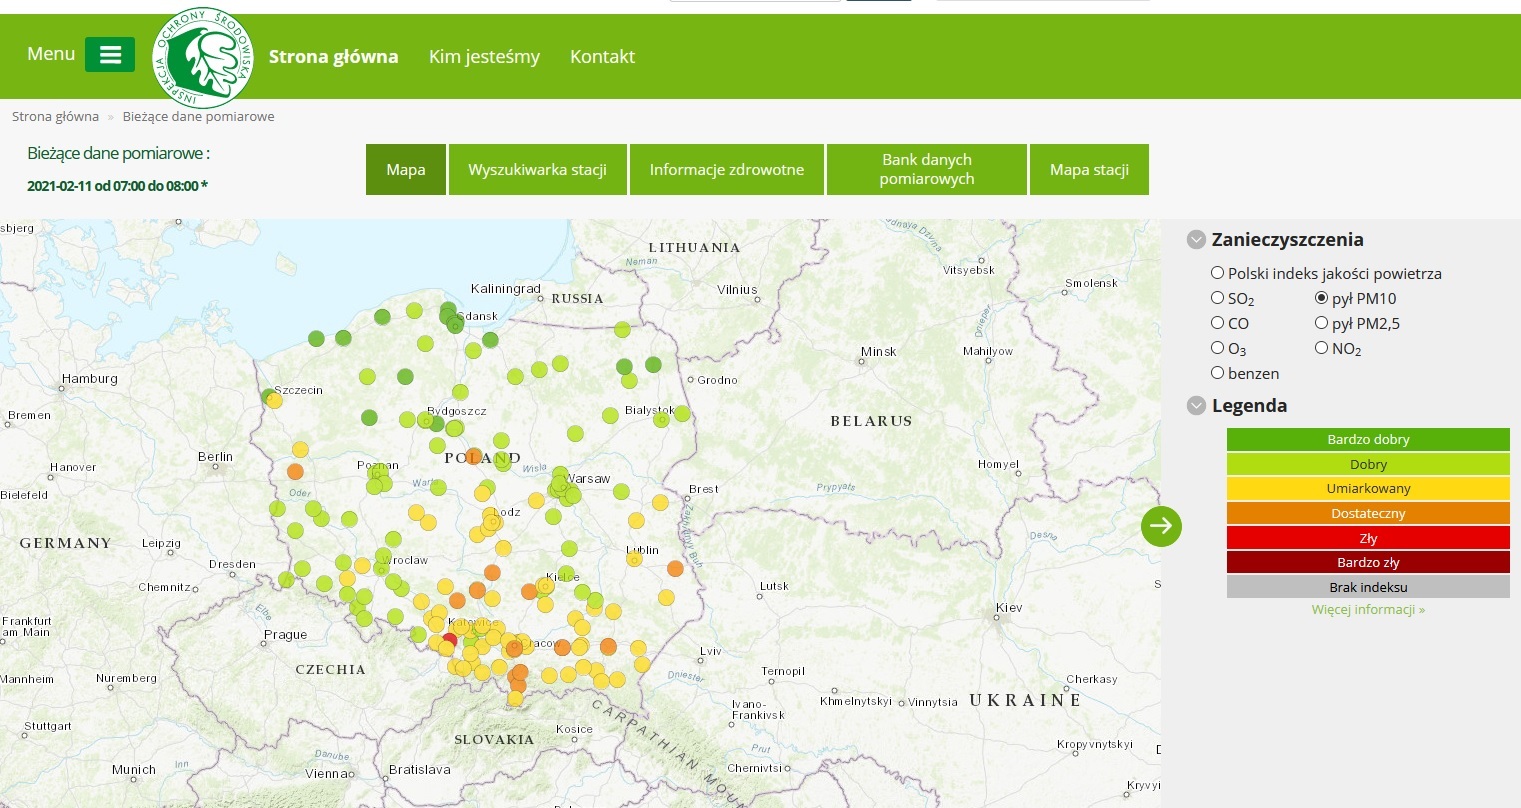Click the yellow station marker at Szczecin
1521x808 pixels.
pyautogui.click(x=275, y=401)
